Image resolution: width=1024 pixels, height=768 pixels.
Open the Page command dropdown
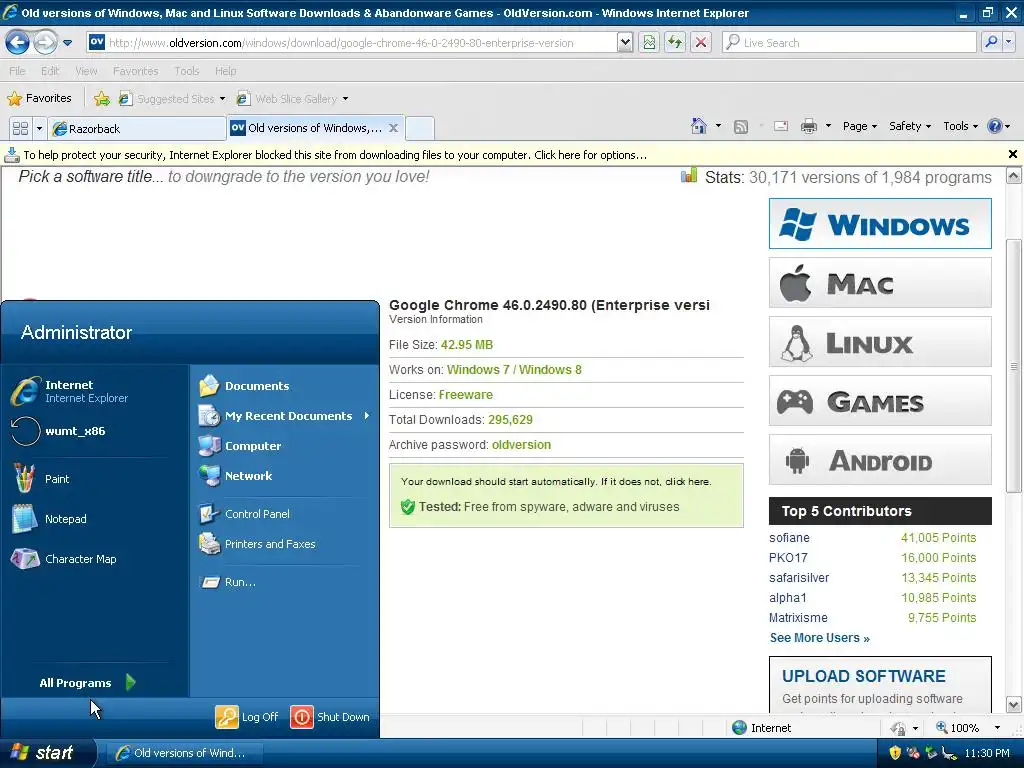(859, 126)
